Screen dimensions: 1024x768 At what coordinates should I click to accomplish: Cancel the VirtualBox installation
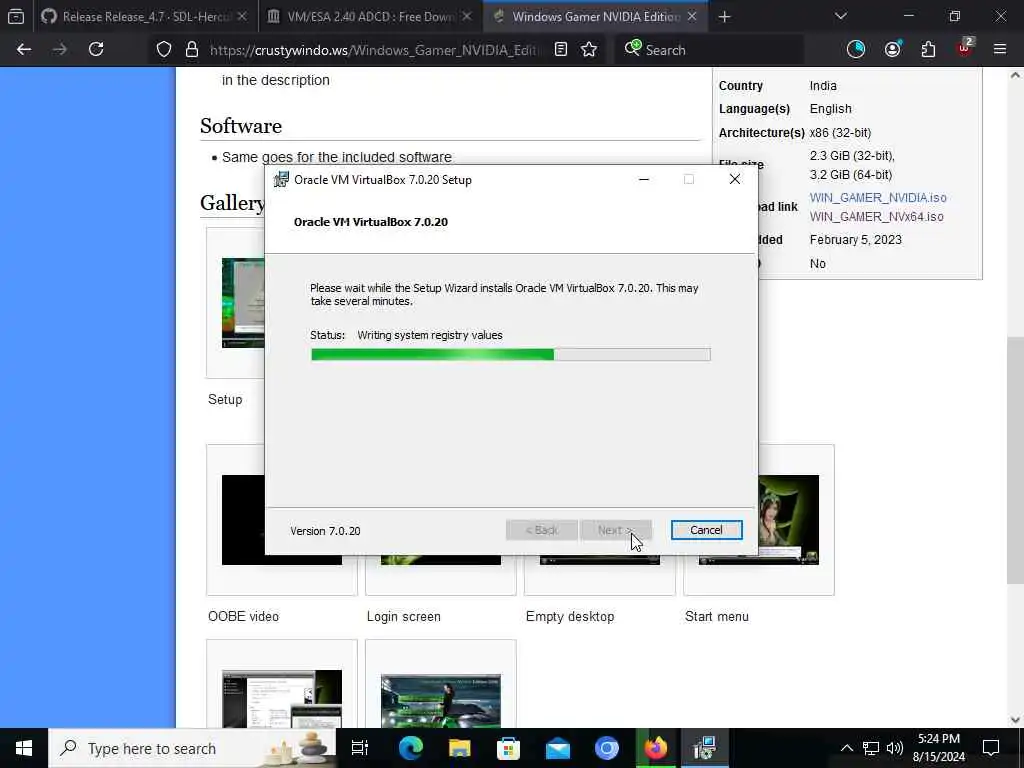click(x=707, y=530)
